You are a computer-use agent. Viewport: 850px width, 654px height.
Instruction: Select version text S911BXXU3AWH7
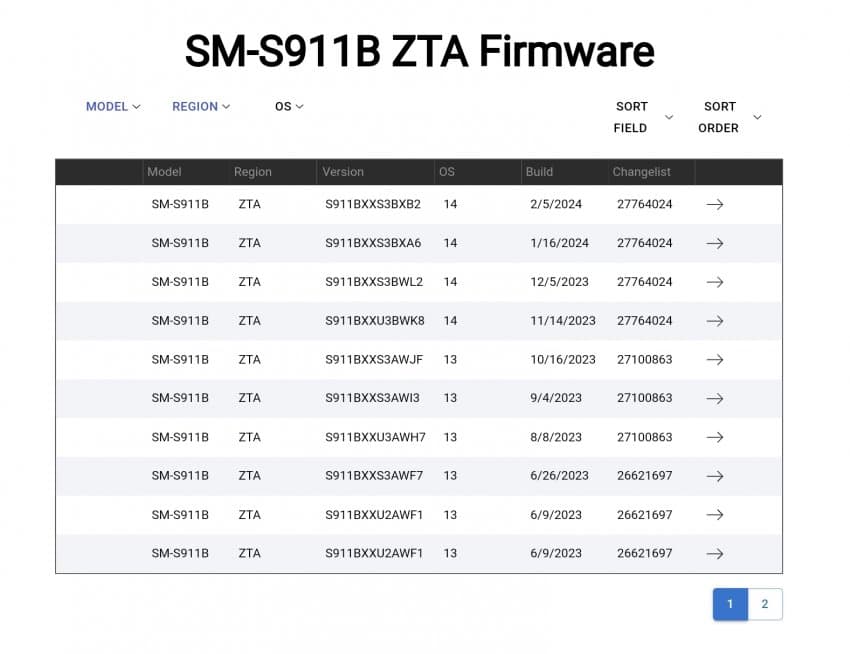click(375, 437)
